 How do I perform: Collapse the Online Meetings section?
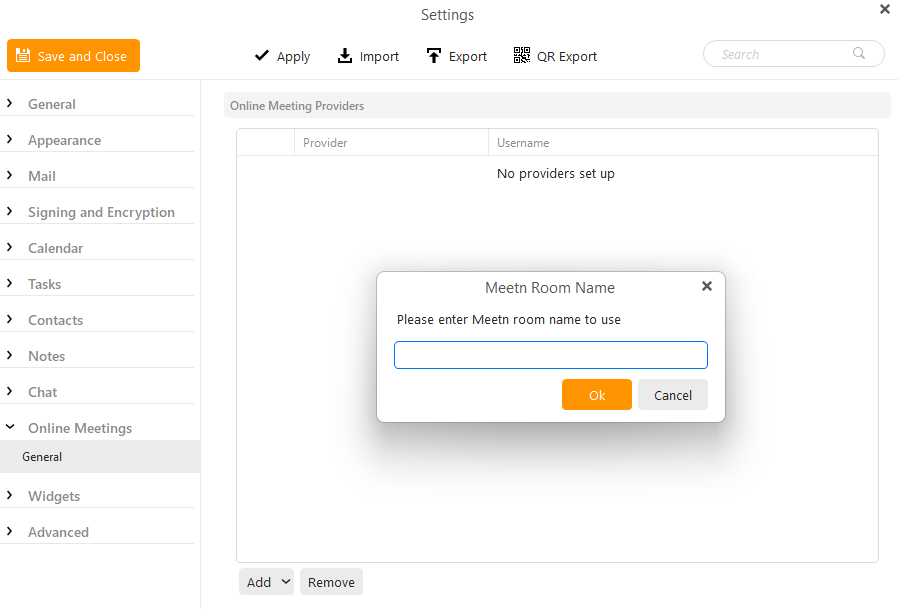[10, 427]
